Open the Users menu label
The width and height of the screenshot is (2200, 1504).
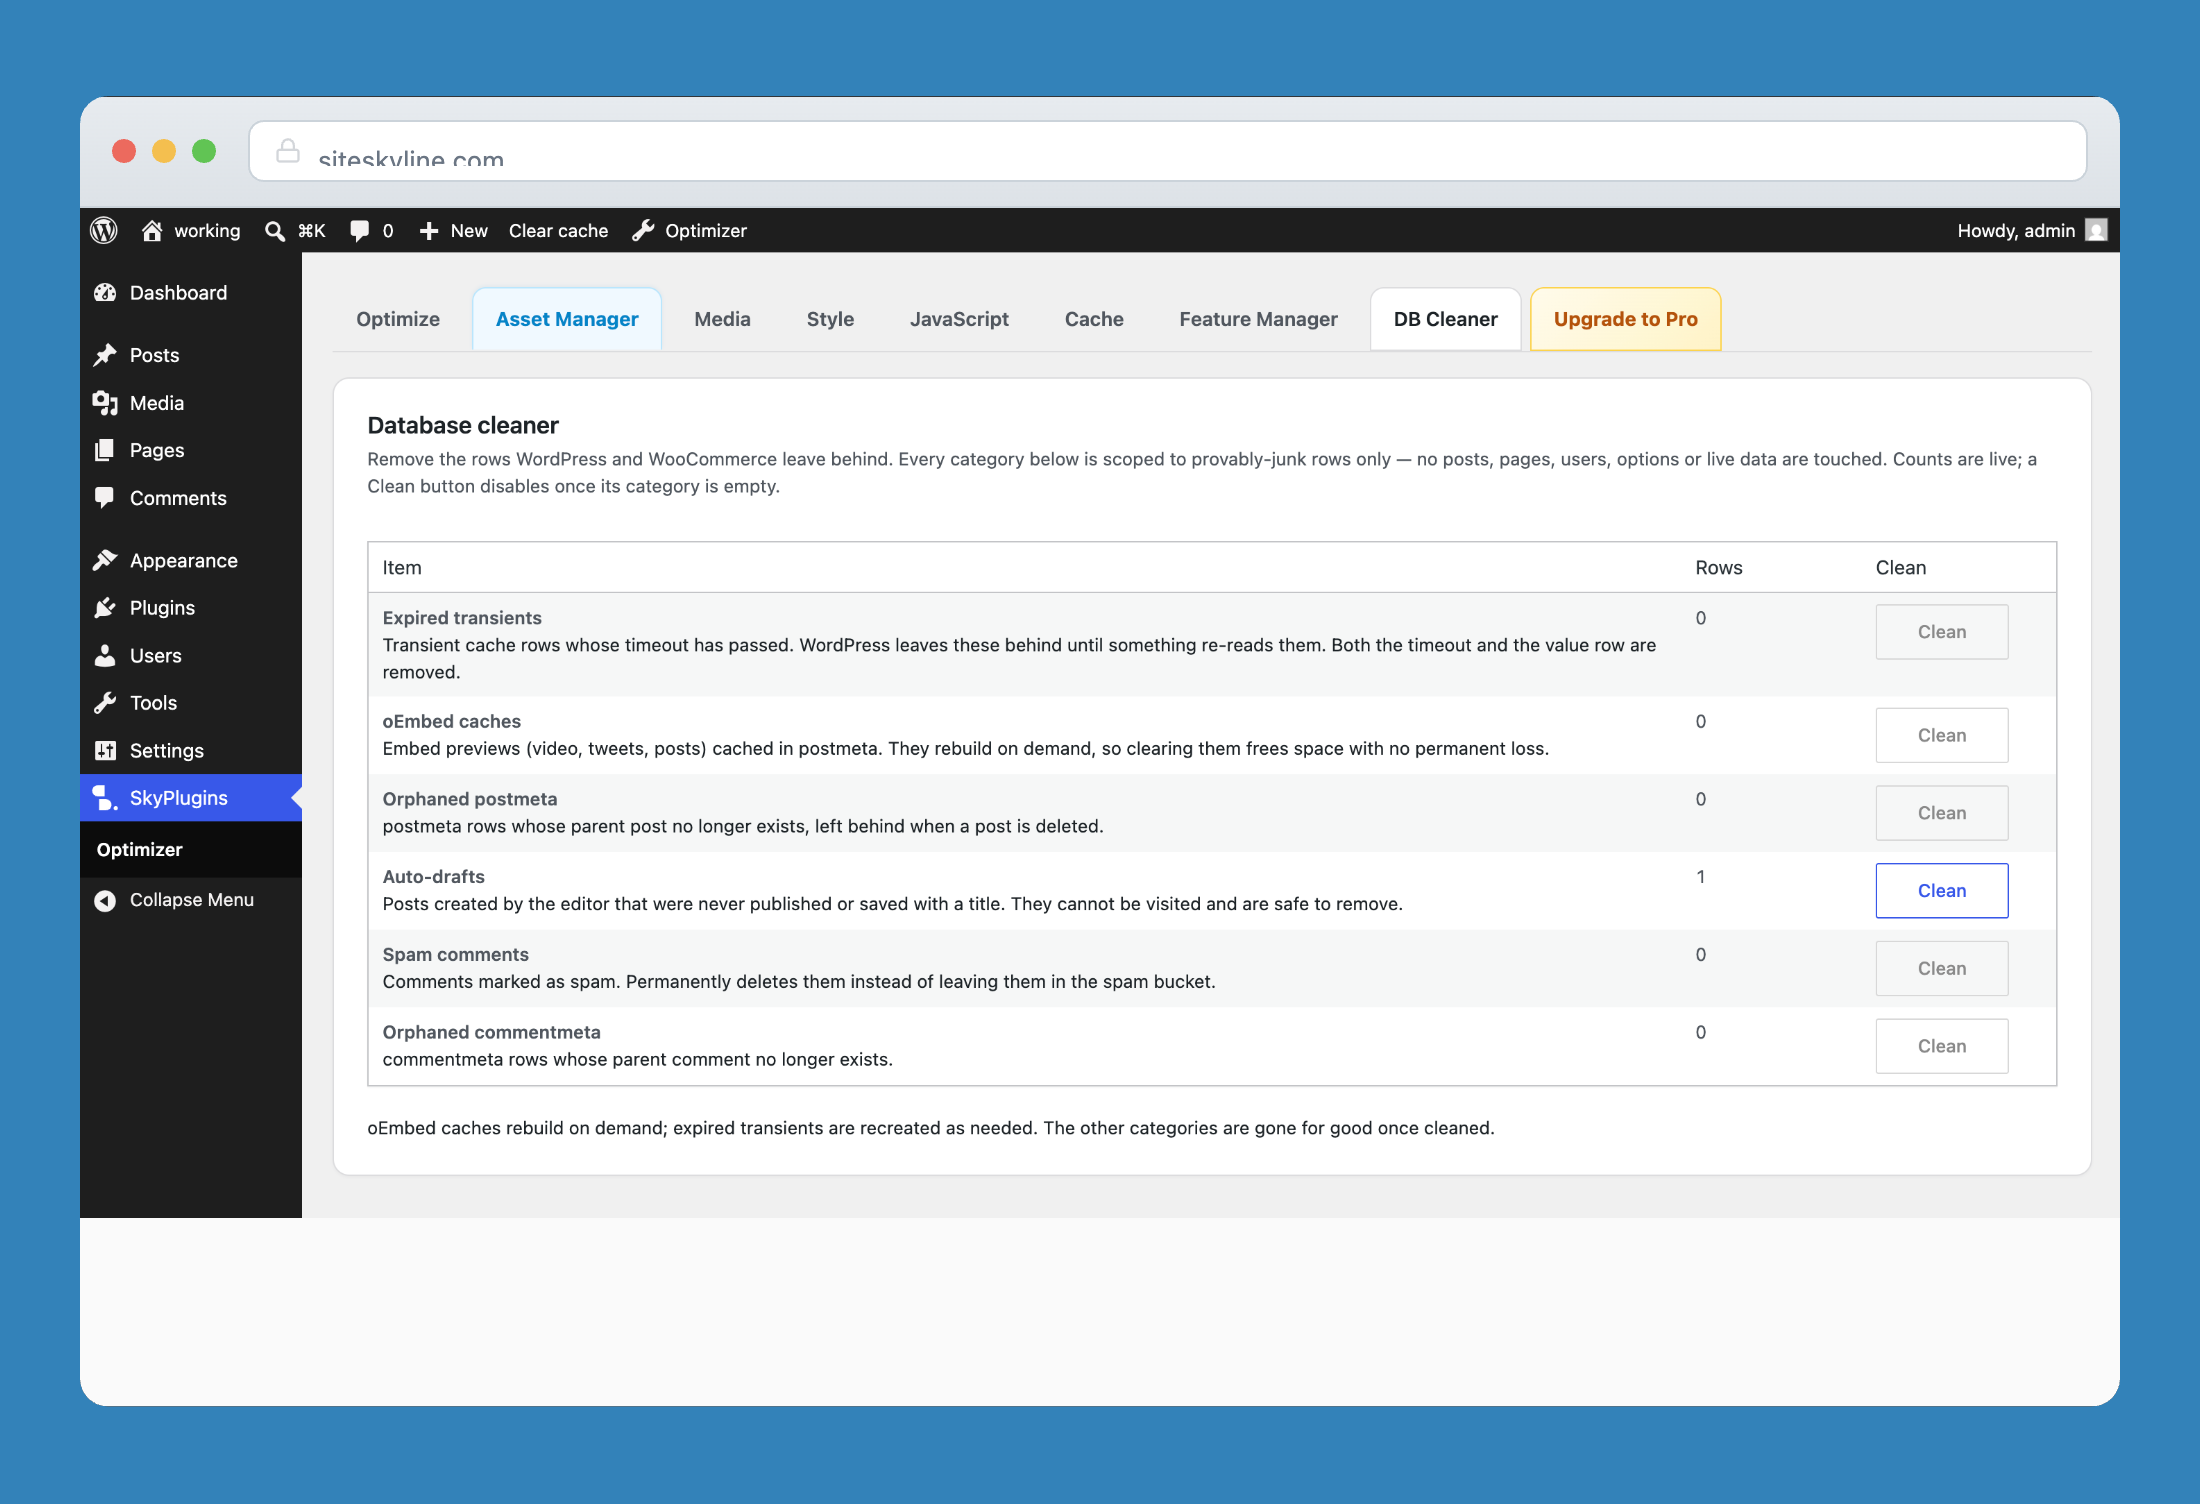tap(156, 656)
